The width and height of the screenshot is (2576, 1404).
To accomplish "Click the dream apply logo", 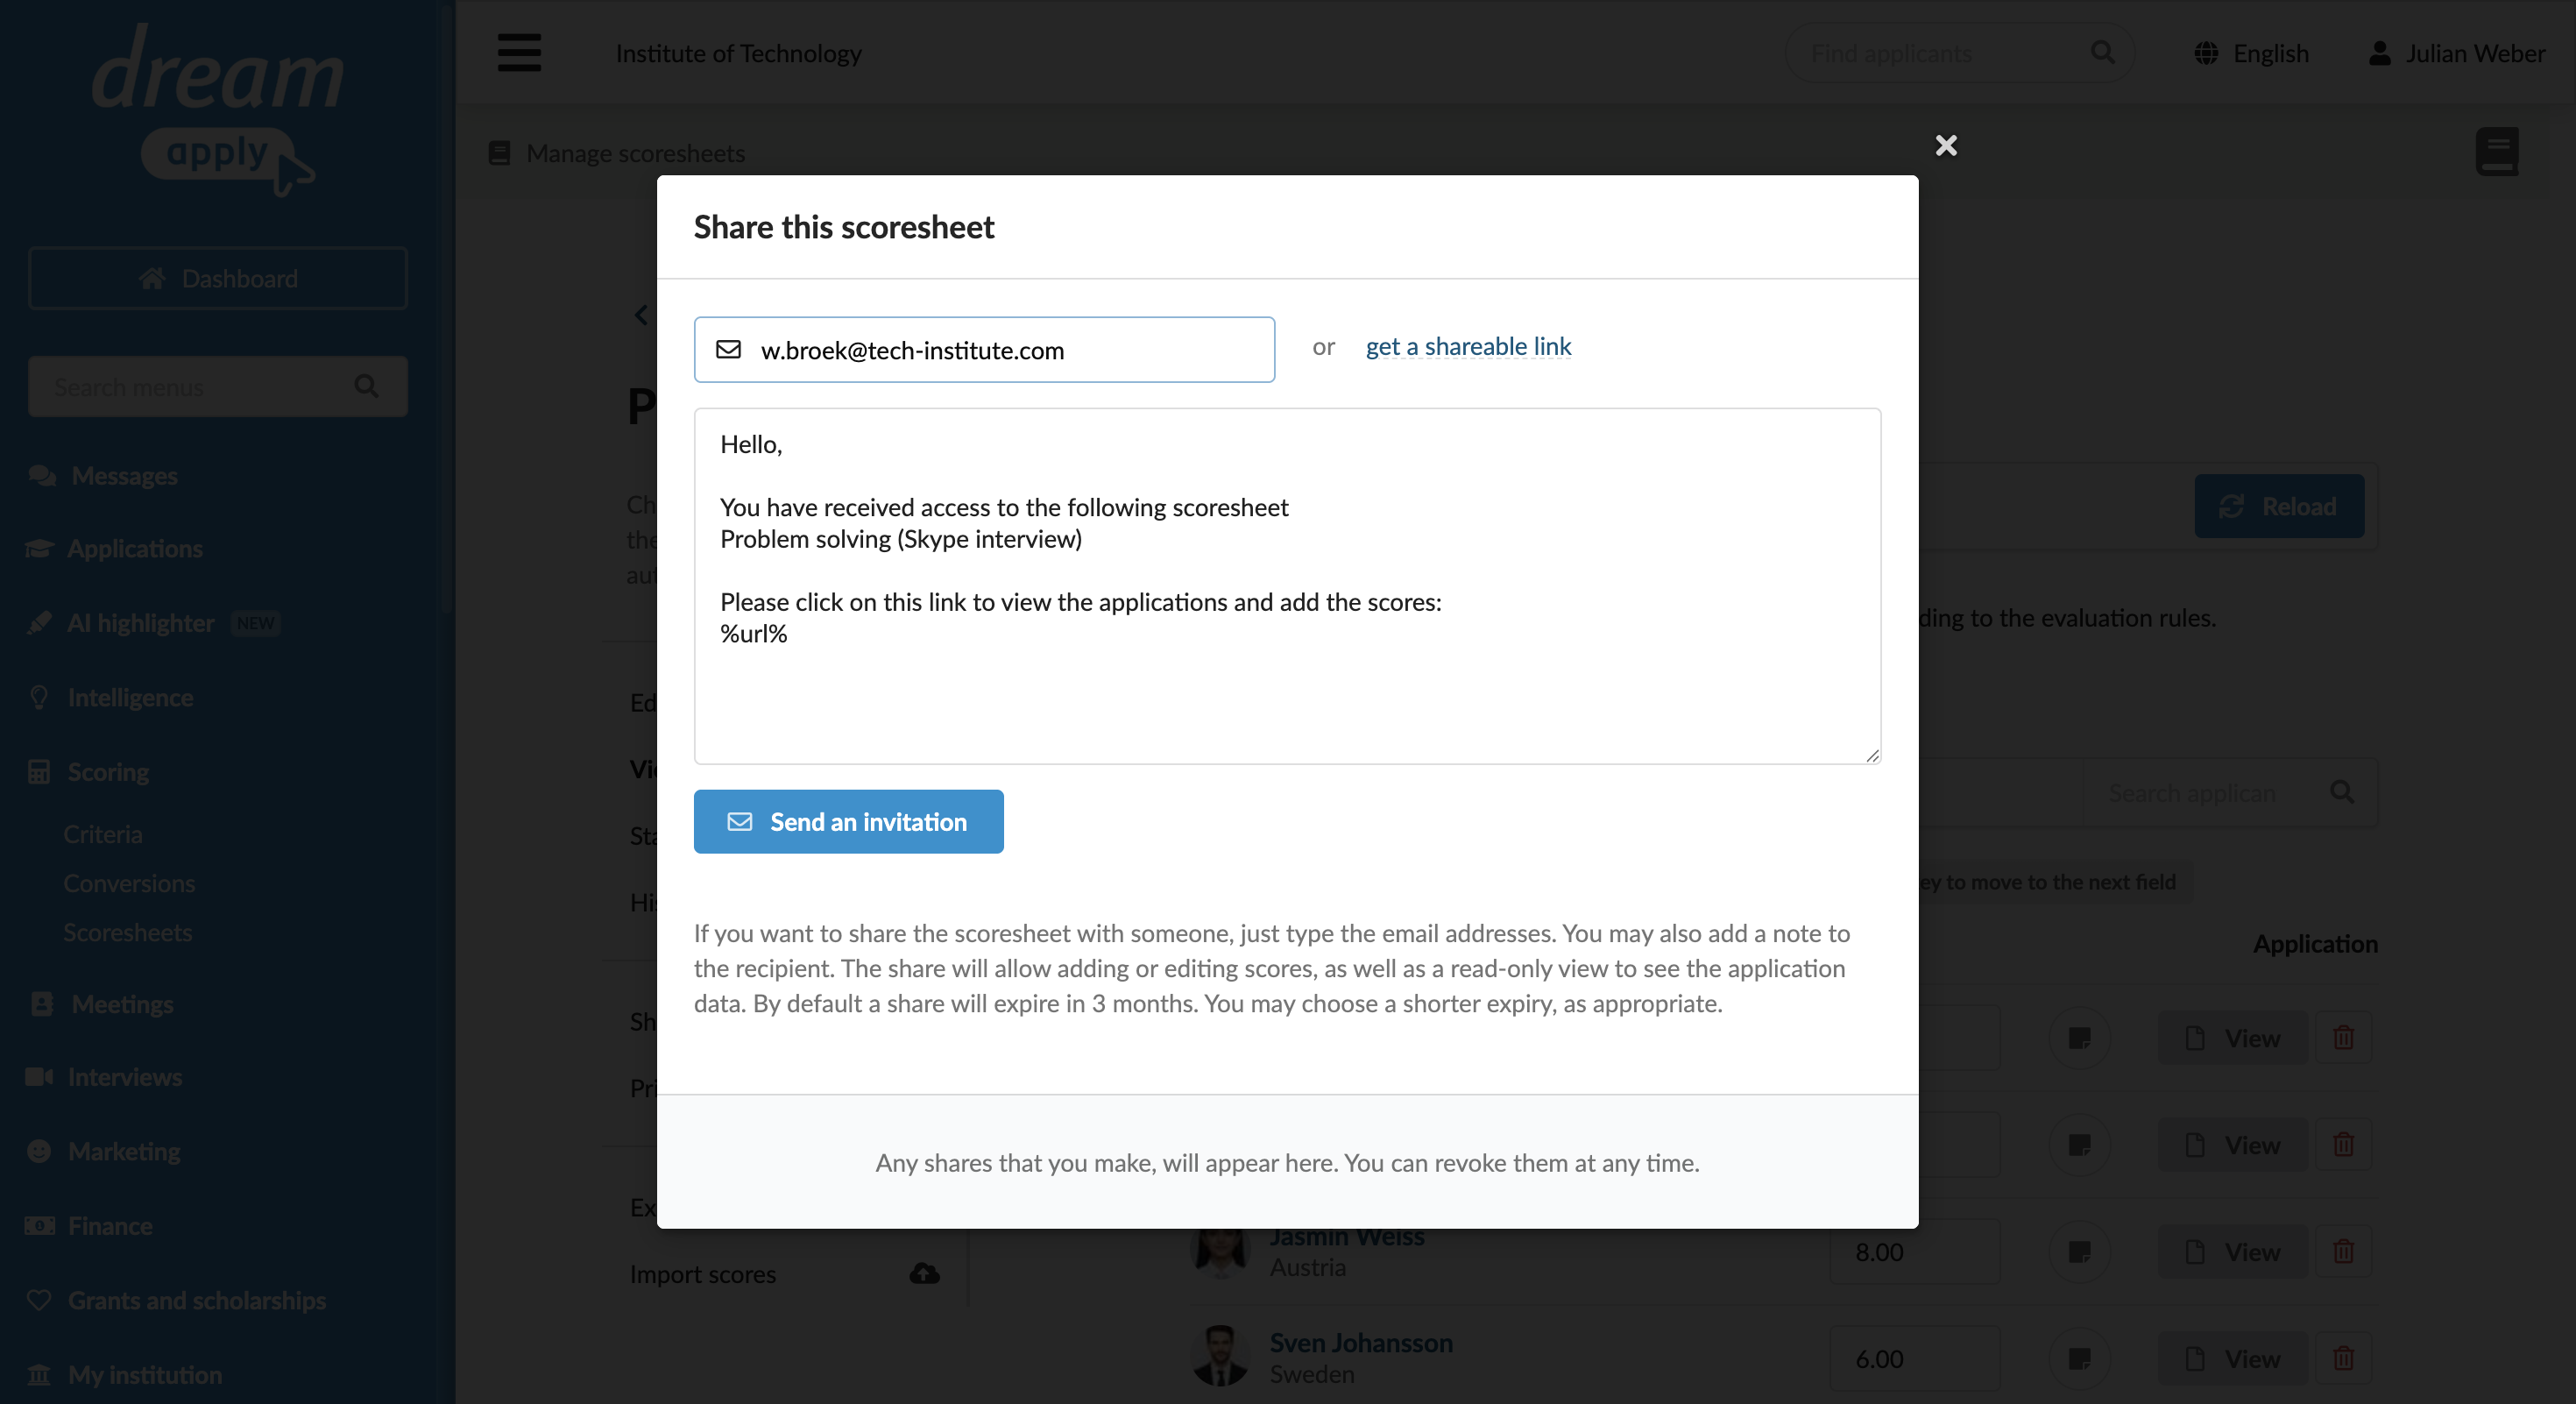I will pyautogui.click(x=218, y=110).
